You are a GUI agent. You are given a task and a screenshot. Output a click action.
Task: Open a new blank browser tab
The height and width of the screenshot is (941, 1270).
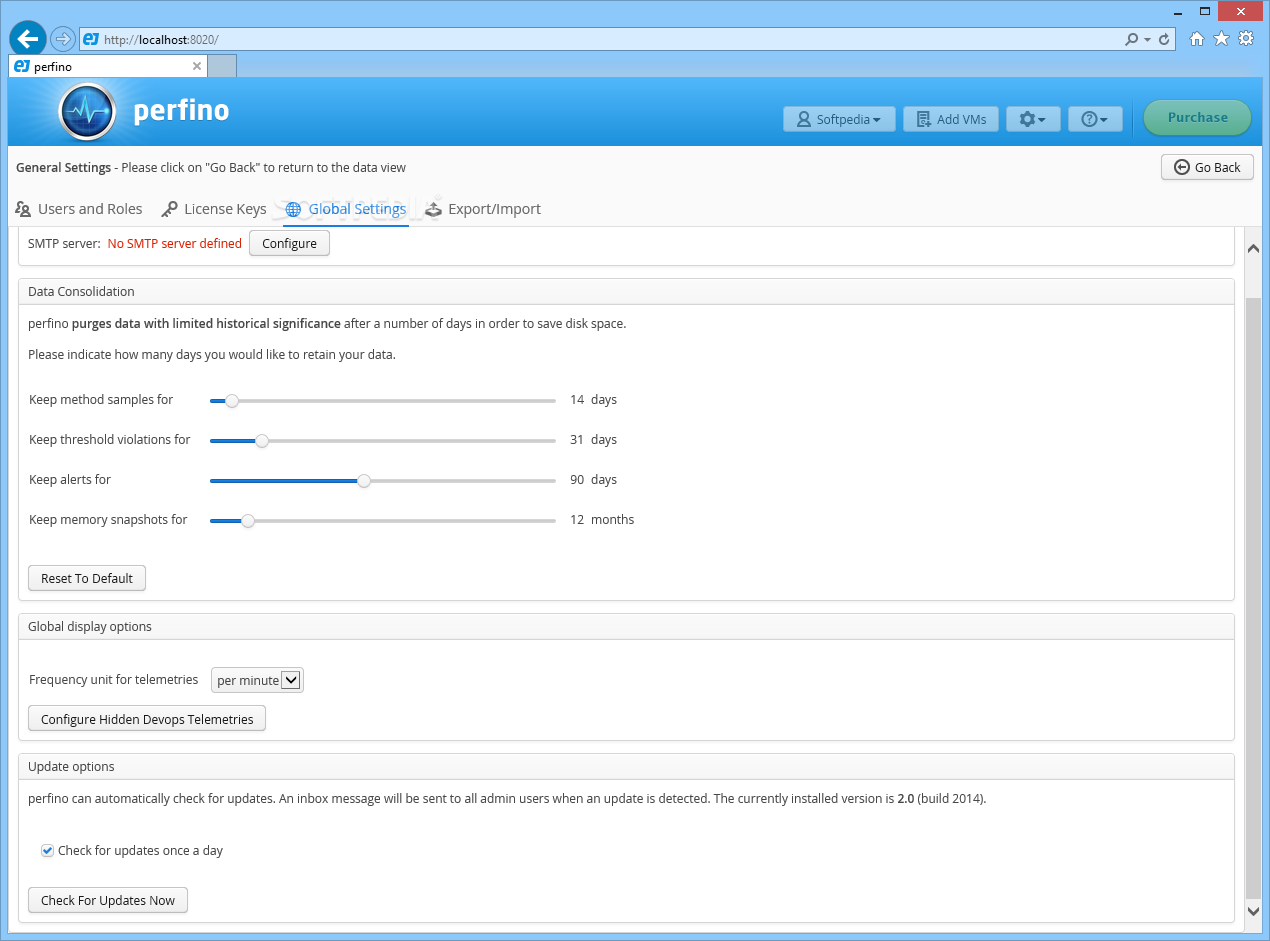(222, 66)
